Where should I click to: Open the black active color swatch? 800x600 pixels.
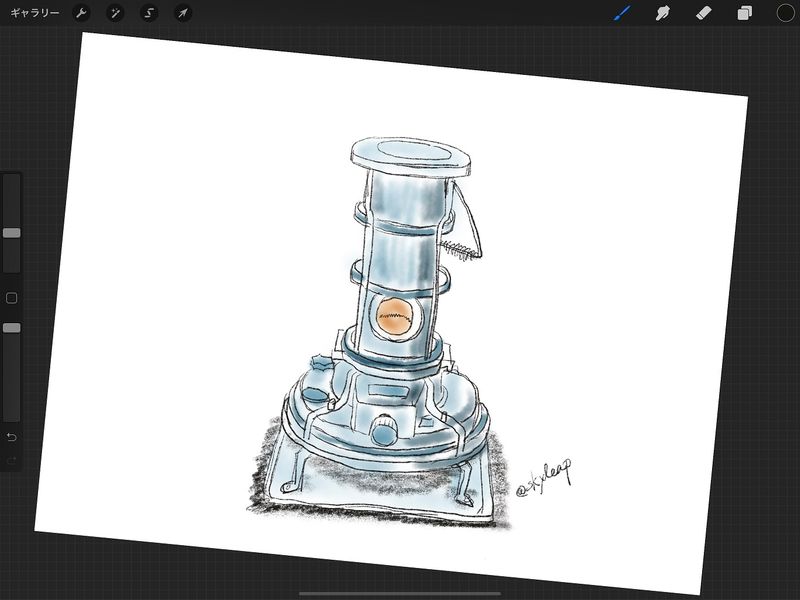(x=785, y=13)
